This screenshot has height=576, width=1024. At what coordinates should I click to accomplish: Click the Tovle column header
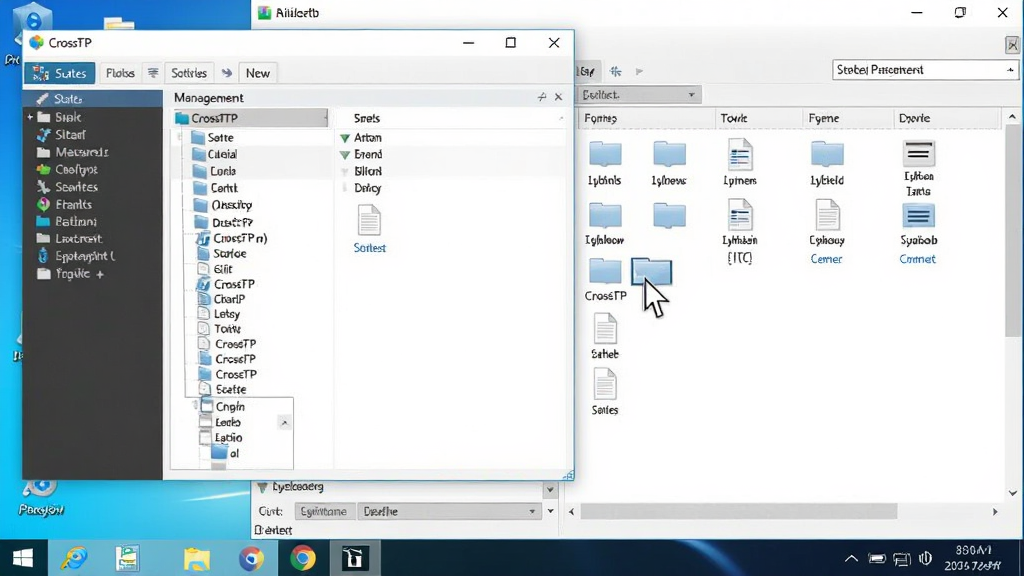coord(733,118)
